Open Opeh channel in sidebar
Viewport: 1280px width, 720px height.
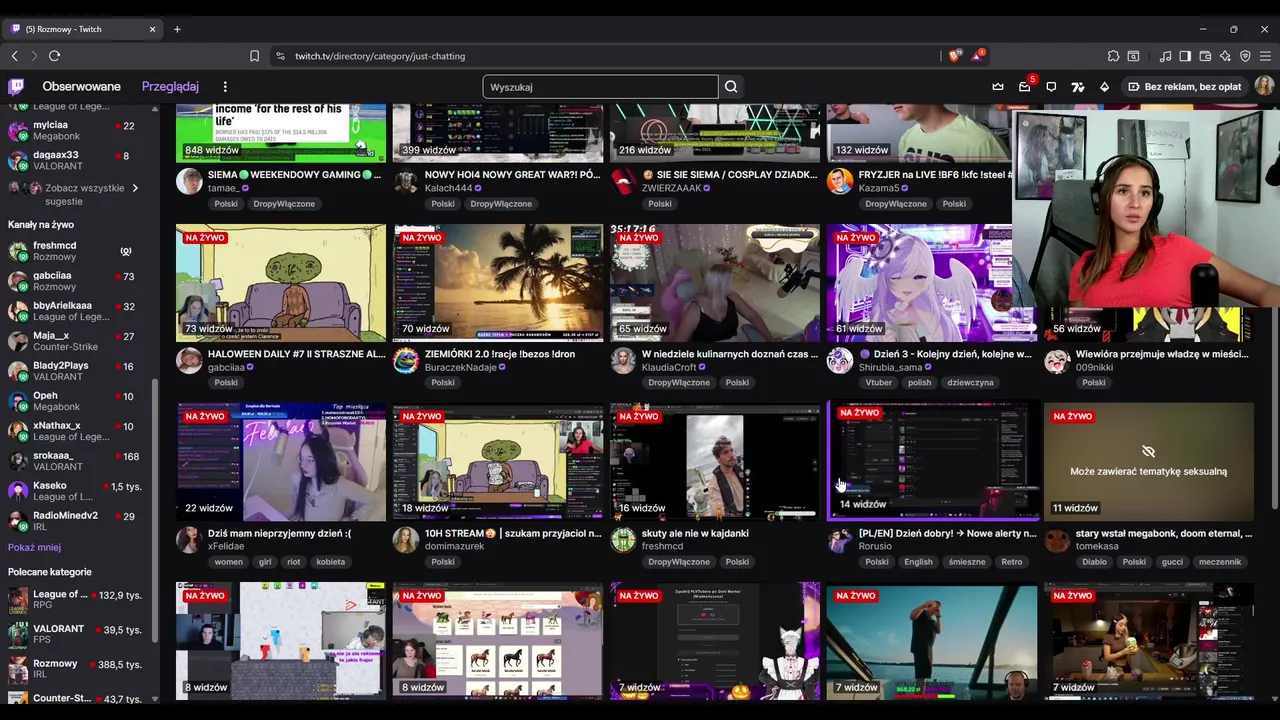pos(78,401)
